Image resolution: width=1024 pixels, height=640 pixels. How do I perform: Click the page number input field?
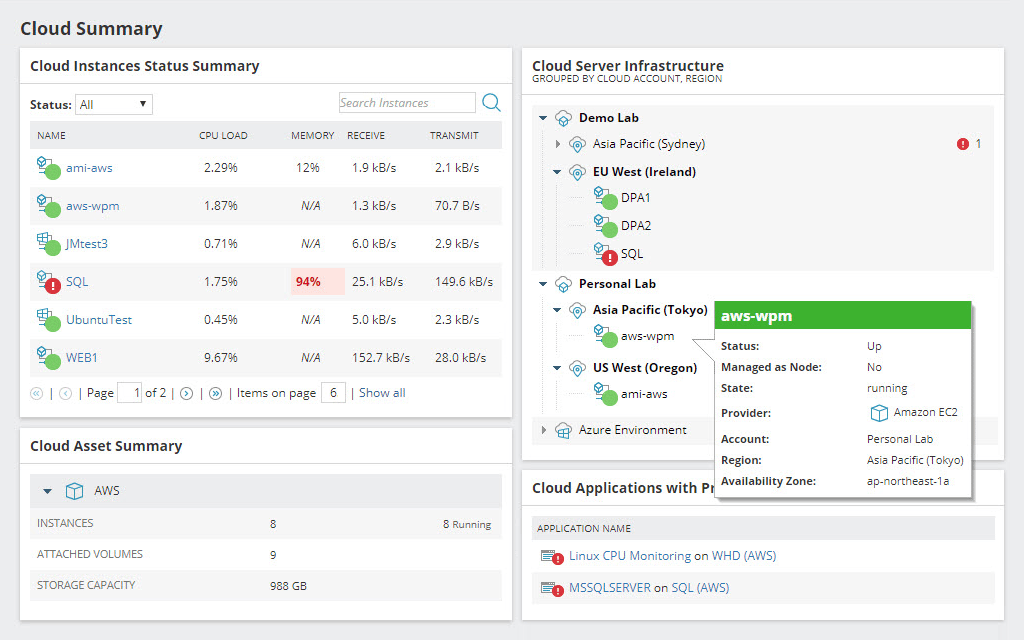click(130, 392)
